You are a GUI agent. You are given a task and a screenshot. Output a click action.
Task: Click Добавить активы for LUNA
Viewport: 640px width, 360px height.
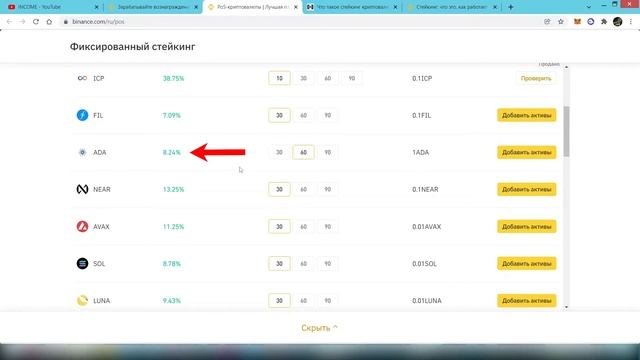click(527, 300)
